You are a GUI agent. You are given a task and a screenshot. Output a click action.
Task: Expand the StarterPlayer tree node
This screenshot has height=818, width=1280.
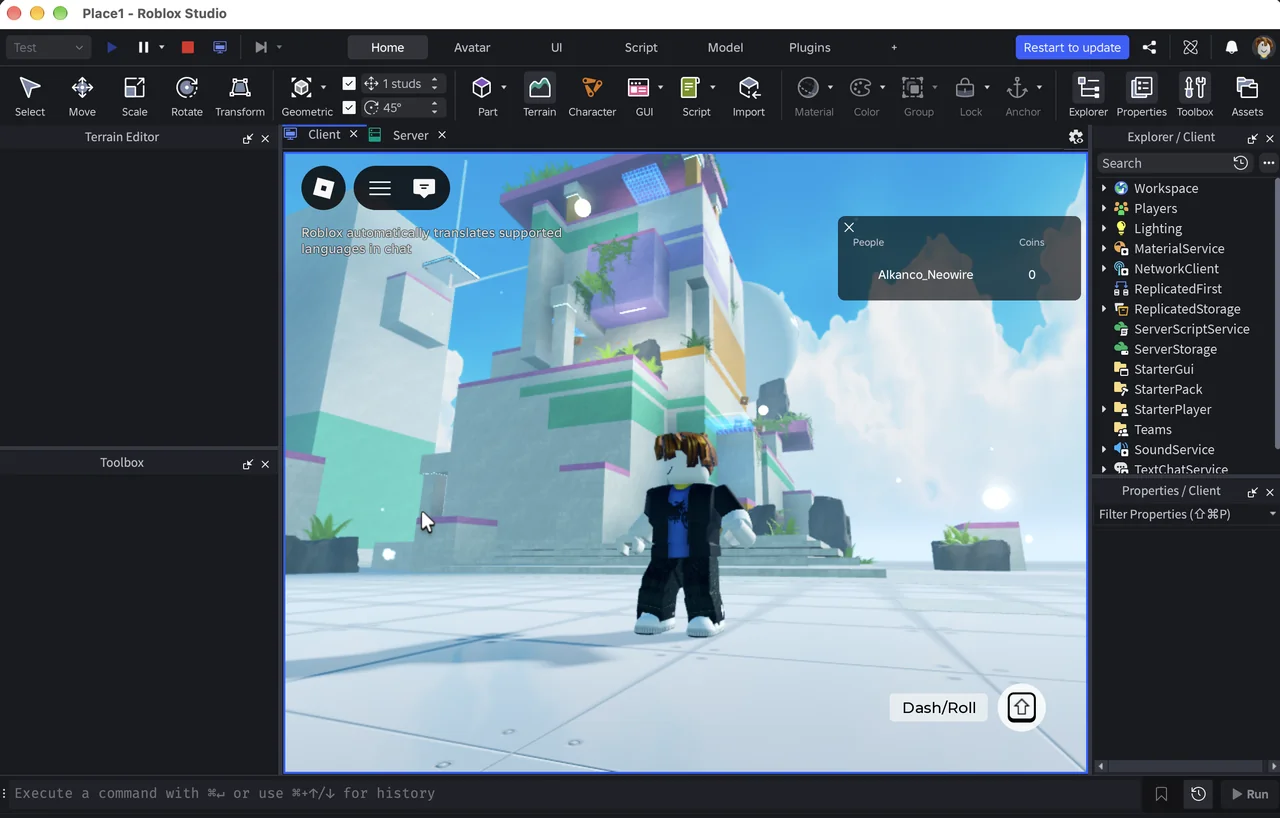click(x=1104, y=409)
